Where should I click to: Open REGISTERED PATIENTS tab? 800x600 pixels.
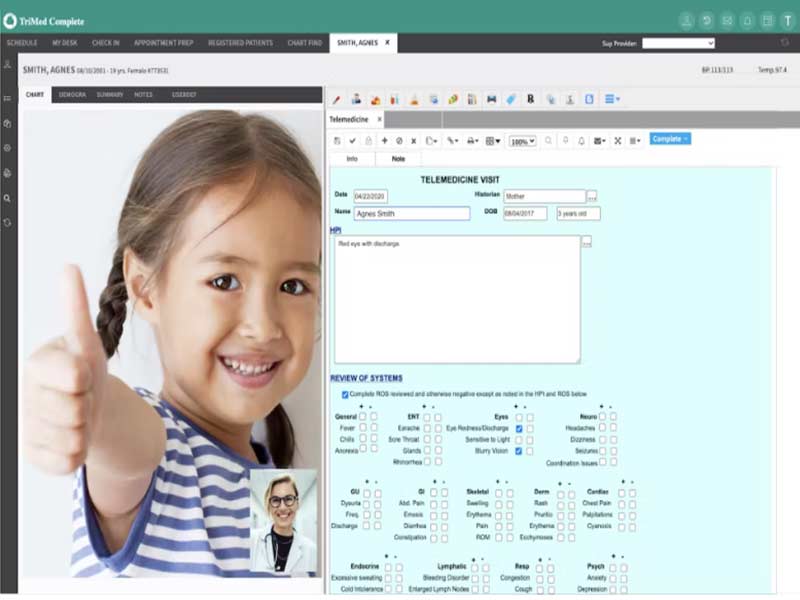pos(240,43)
